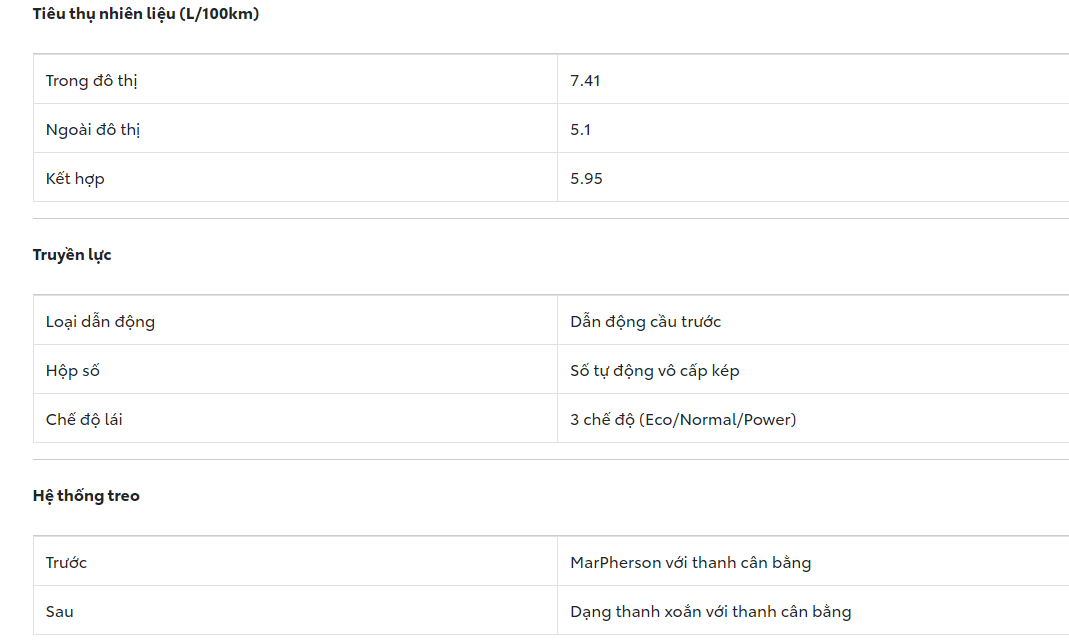Select the Kết hợp row label

click(75, 178)
